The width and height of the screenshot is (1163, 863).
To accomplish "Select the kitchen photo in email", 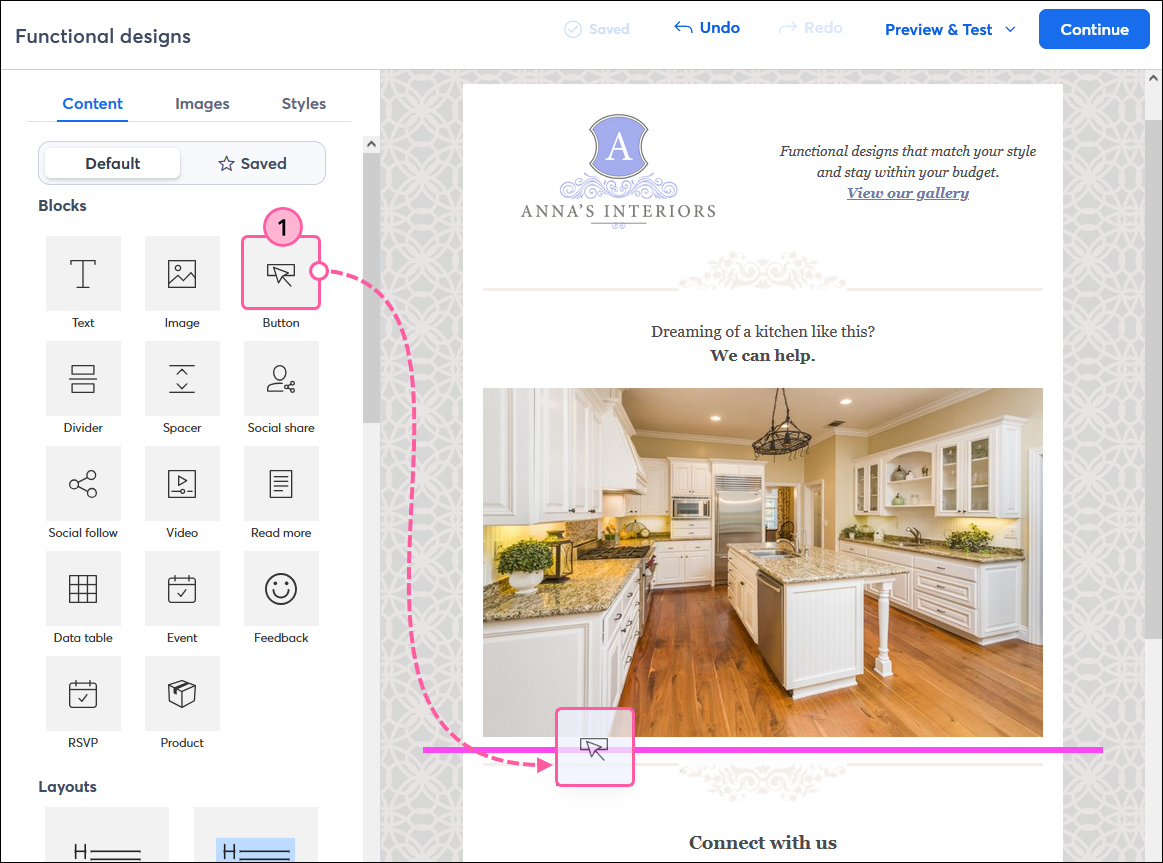I will [x=762, y=562].
